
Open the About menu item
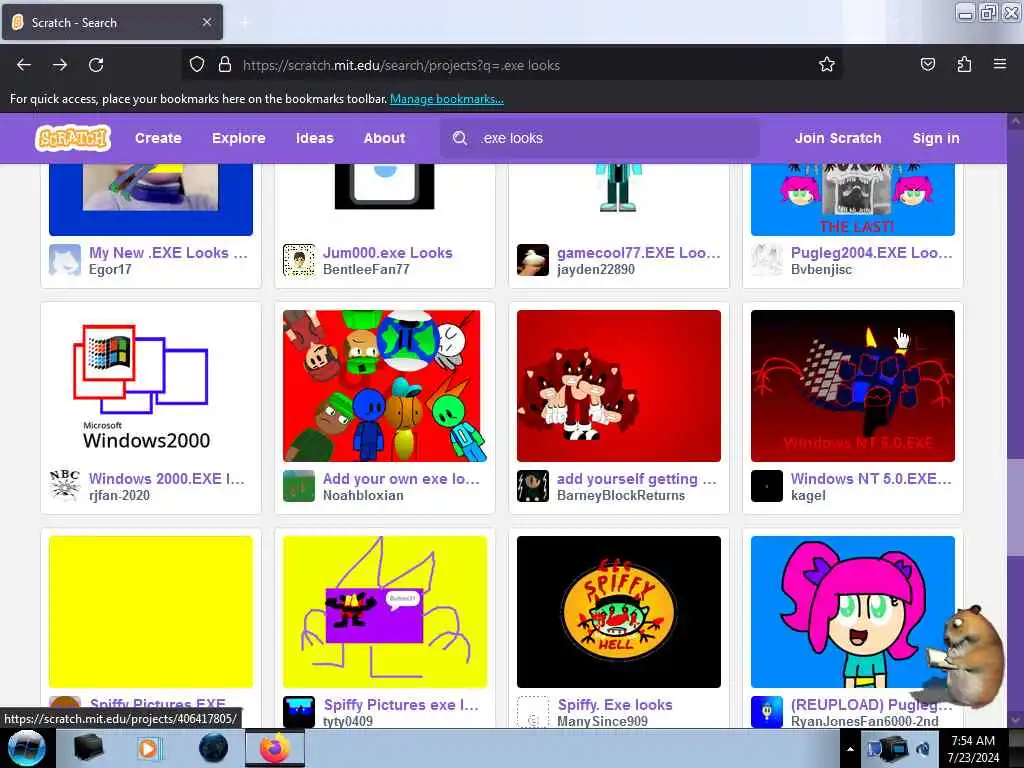(385, 138)
